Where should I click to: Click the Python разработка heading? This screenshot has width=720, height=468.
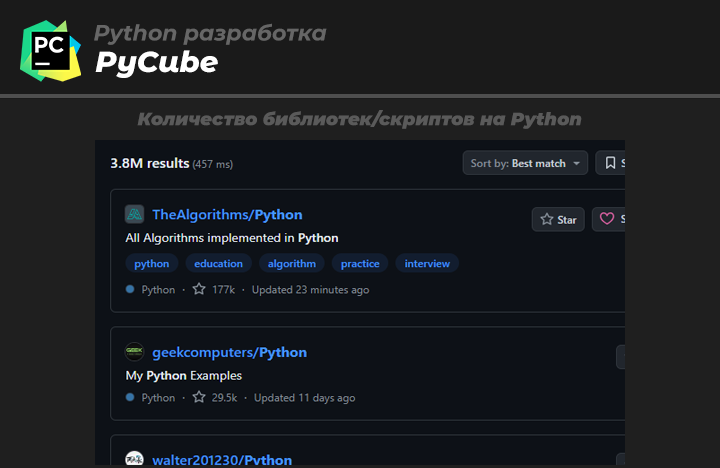pyautogui.click(x=210, y=33)
